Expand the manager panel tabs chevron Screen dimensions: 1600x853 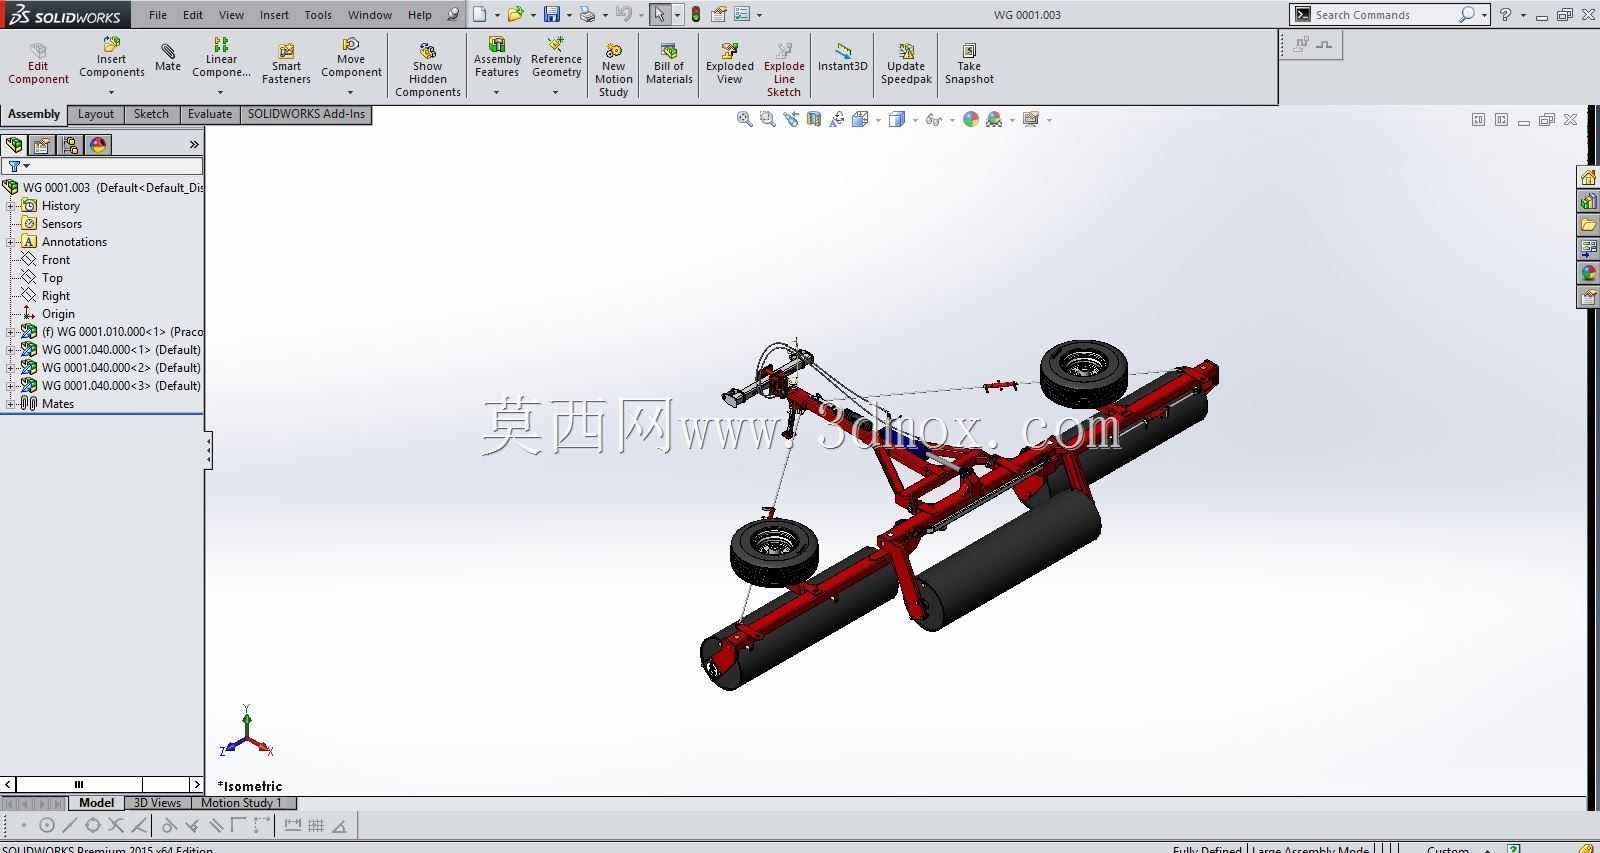[194, 145]
